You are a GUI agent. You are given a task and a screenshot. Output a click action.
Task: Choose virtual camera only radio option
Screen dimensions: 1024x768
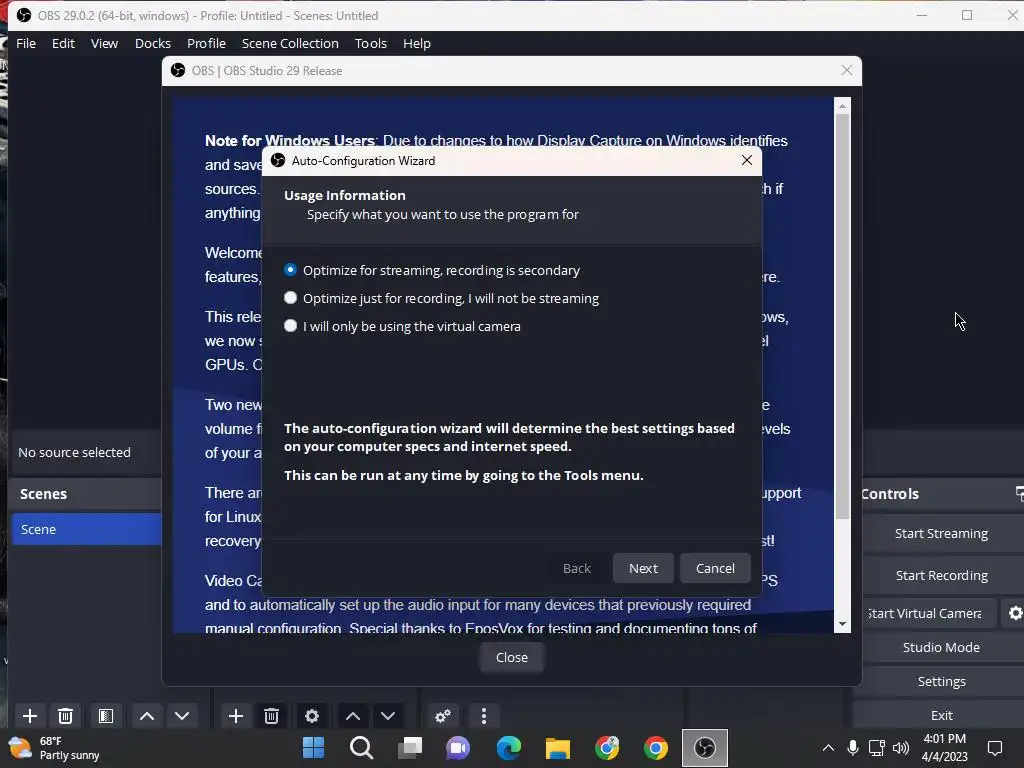[291, 326]
